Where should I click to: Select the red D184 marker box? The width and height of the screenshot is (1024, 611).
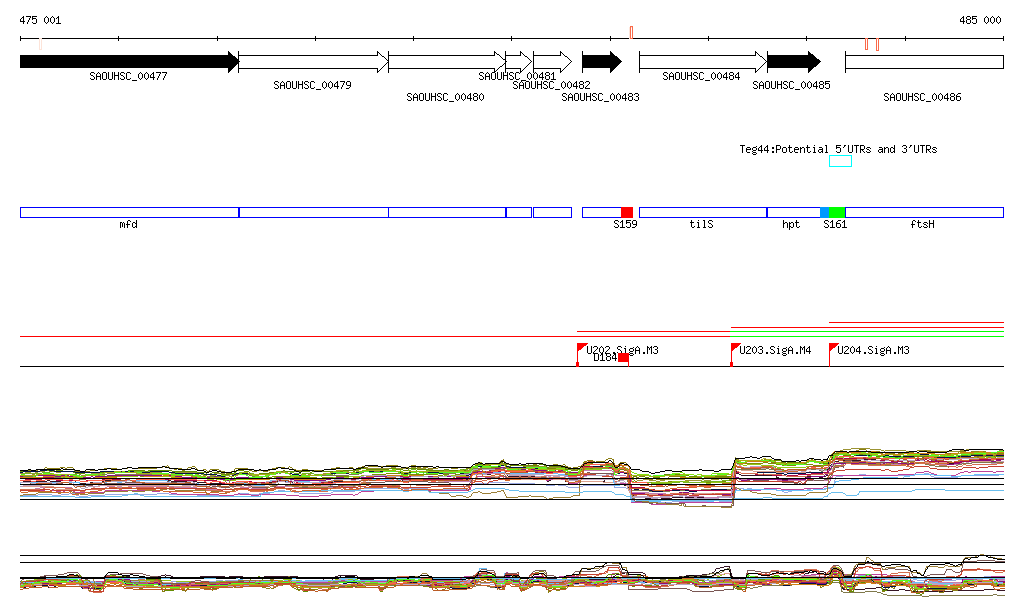(x=623, y=358)
